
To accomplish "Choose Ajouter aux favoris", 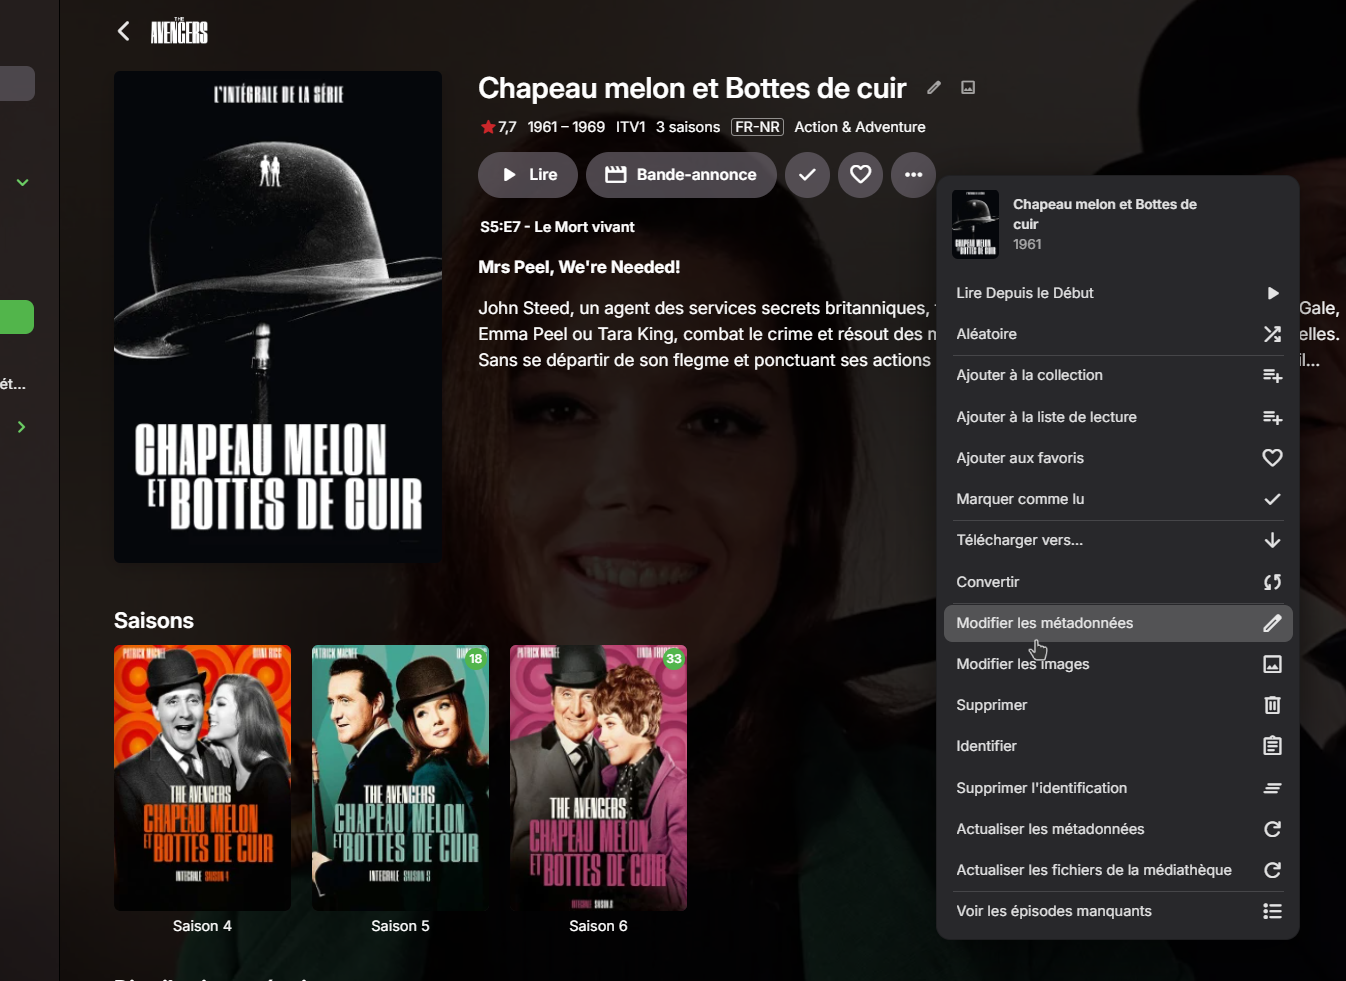I will [1118, 458].
